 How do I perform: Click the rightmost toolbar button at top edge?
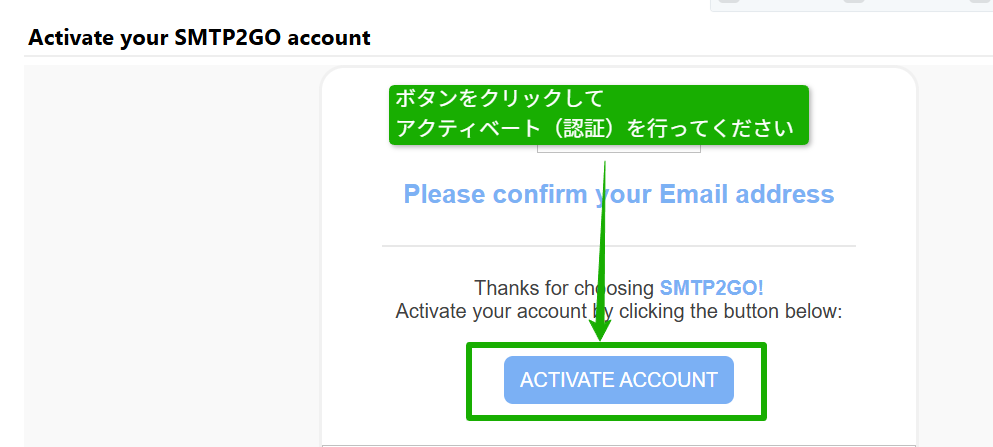tap(978, 2)
